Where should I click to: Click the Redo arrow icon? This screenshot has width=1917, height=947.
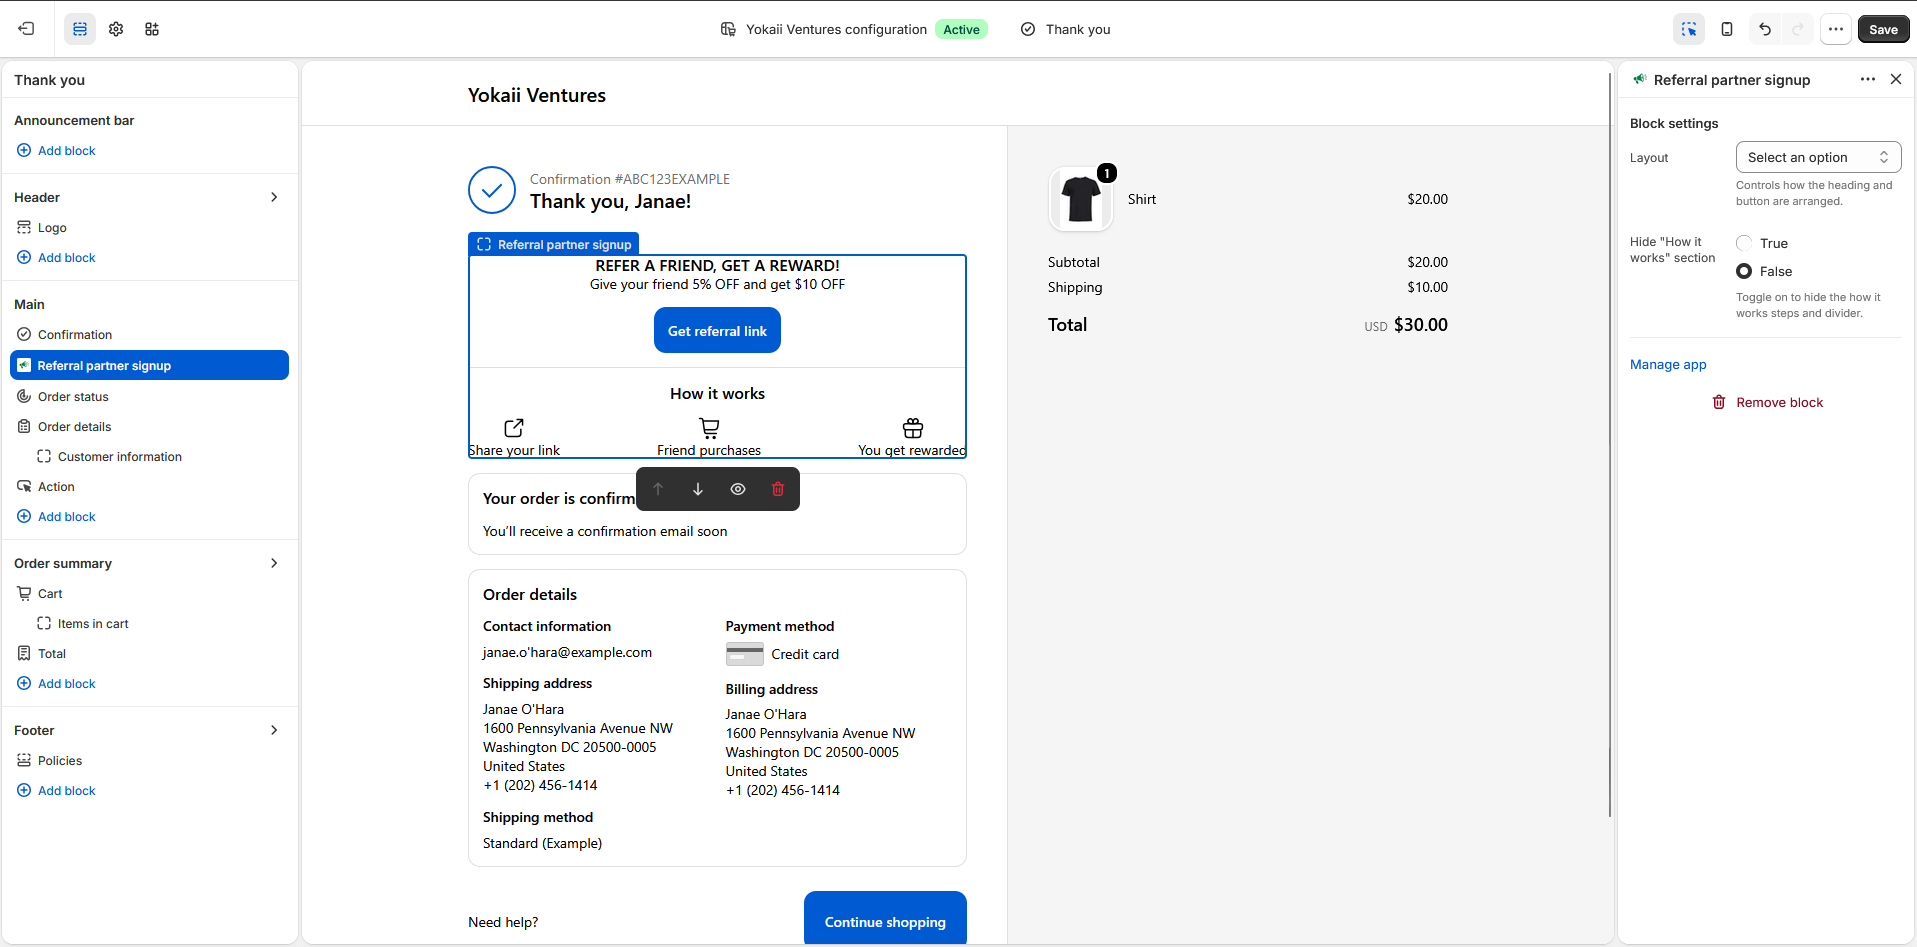(x=1798, y=29)
